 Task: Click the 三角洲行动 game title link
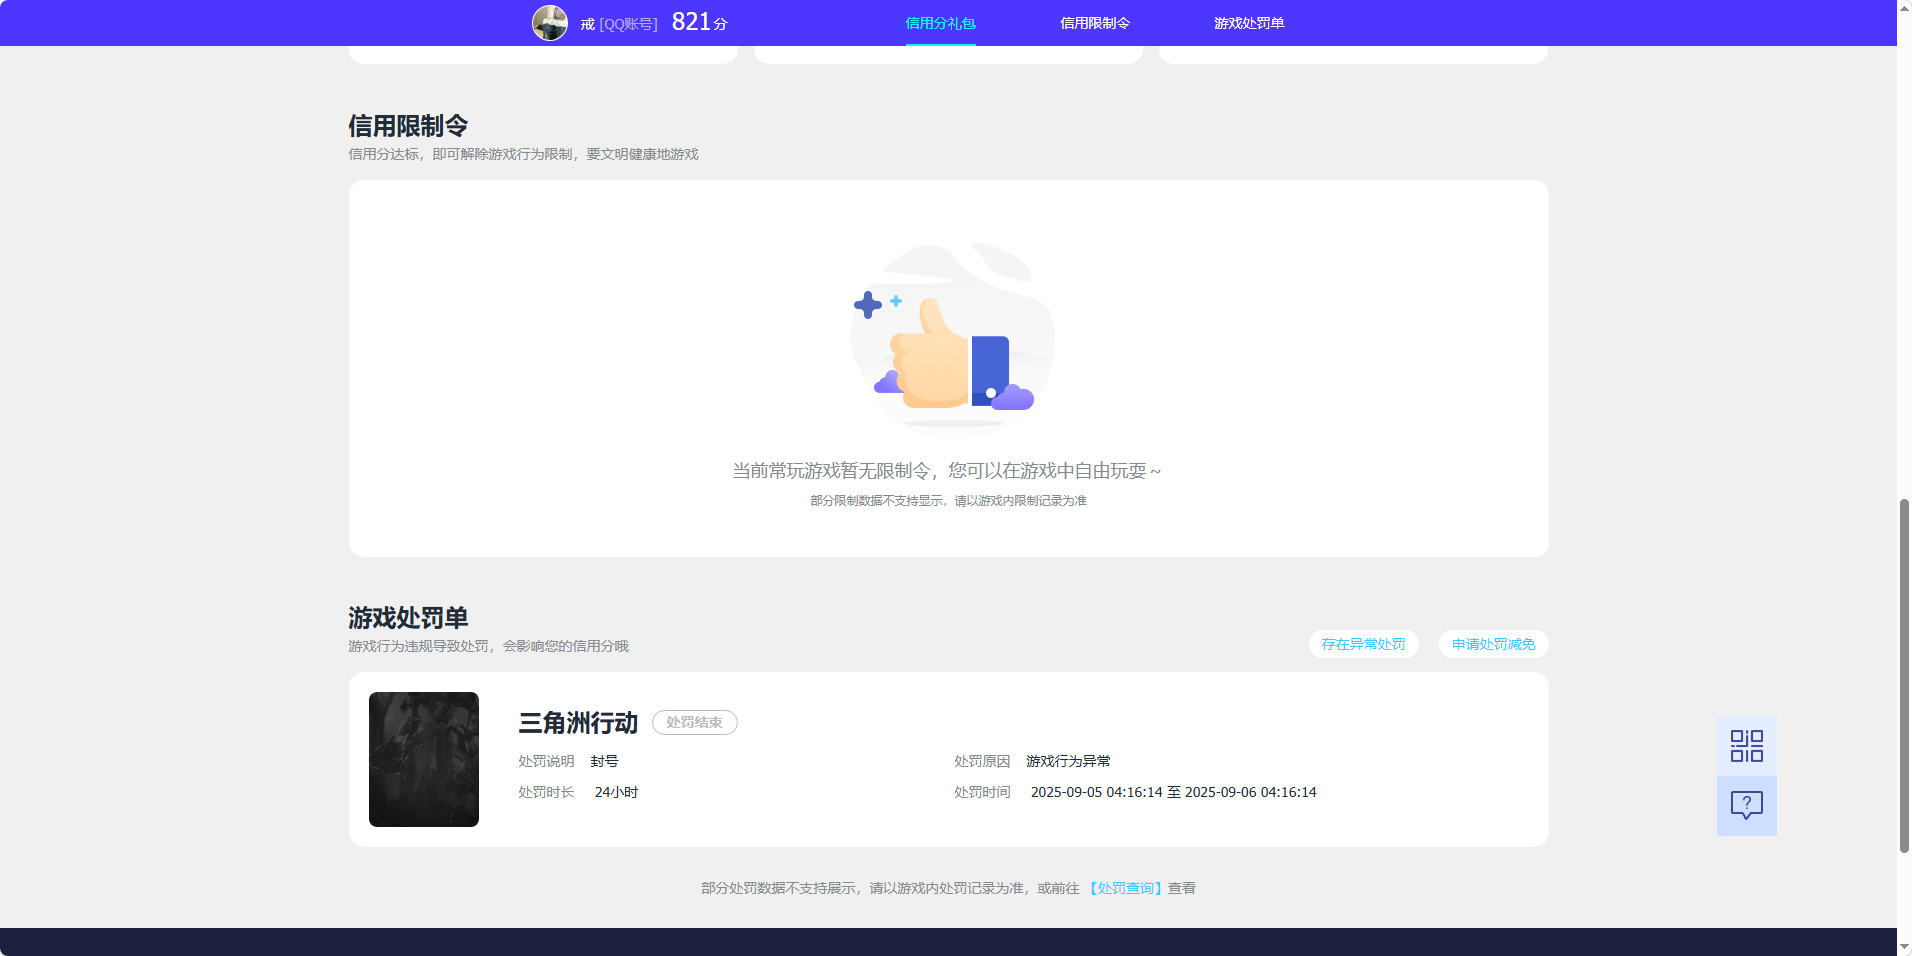pyautogui.click(x=577, y=723)
